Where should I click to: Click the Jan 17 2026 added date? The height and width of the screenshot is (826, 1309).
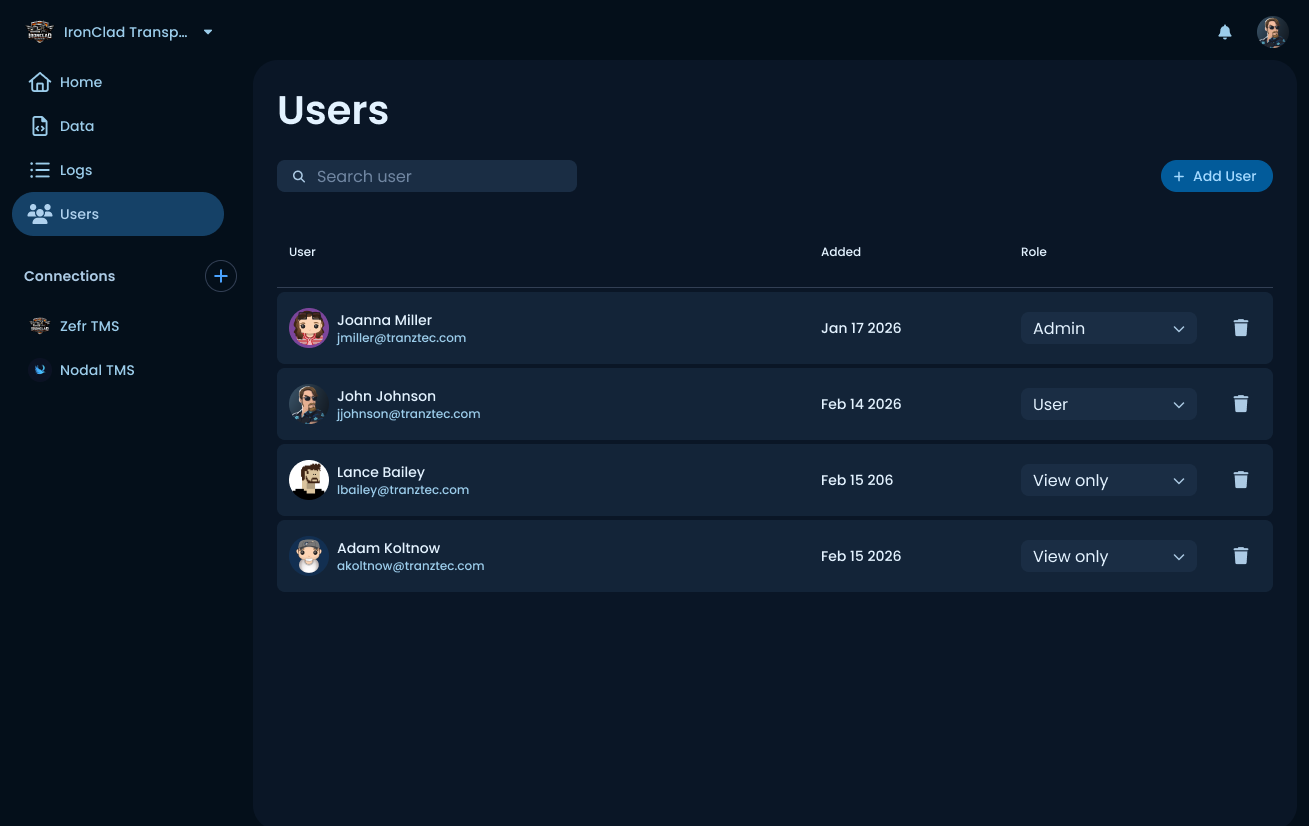861,328
